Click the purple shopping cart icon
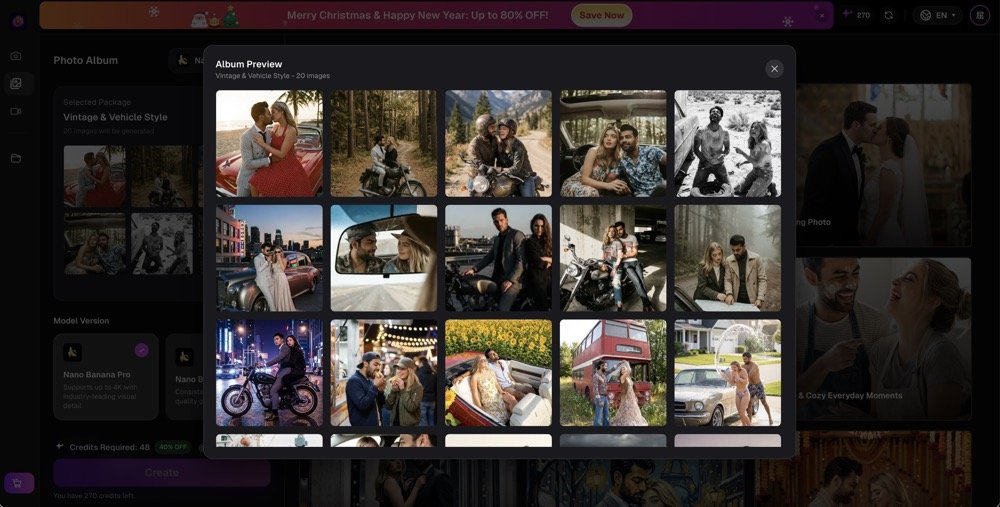The height and width of the screenshot is (507, 1000). coord(19,483)
